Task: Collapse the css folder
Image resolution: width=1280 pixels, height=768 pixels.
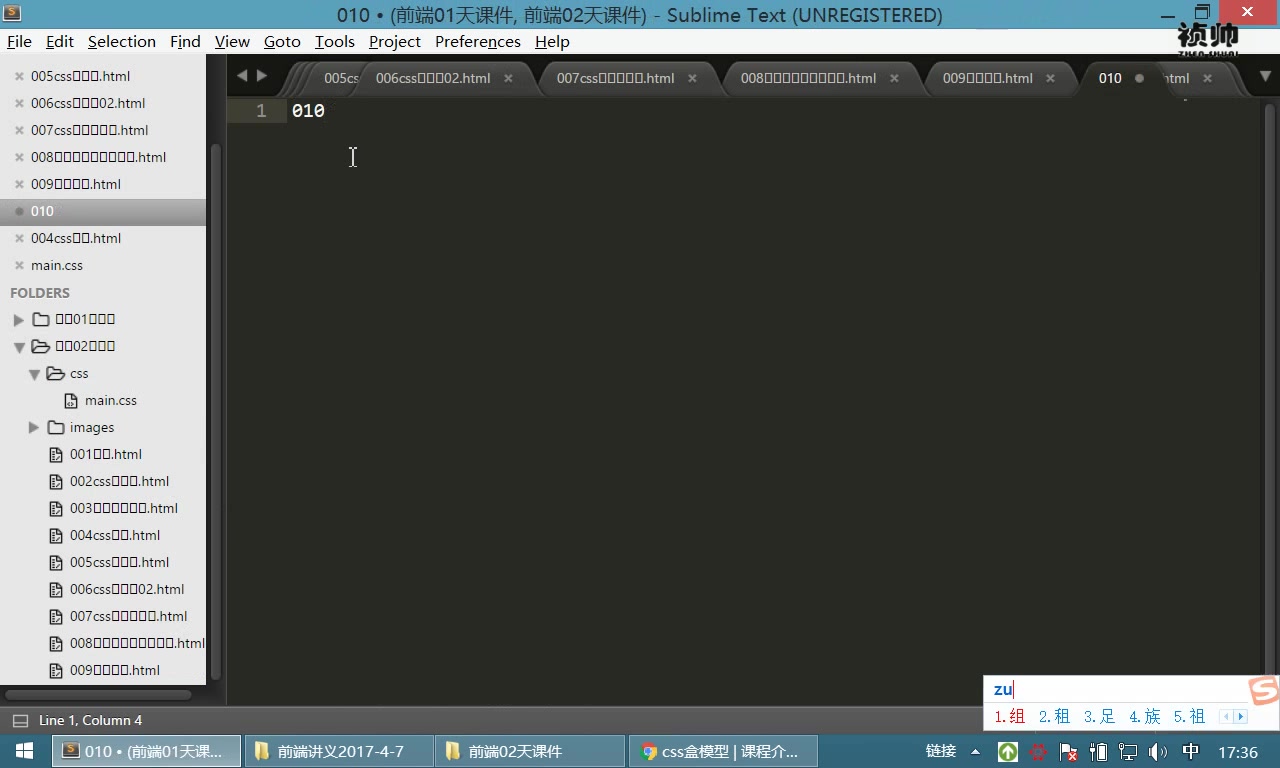Action: (34, 373)
